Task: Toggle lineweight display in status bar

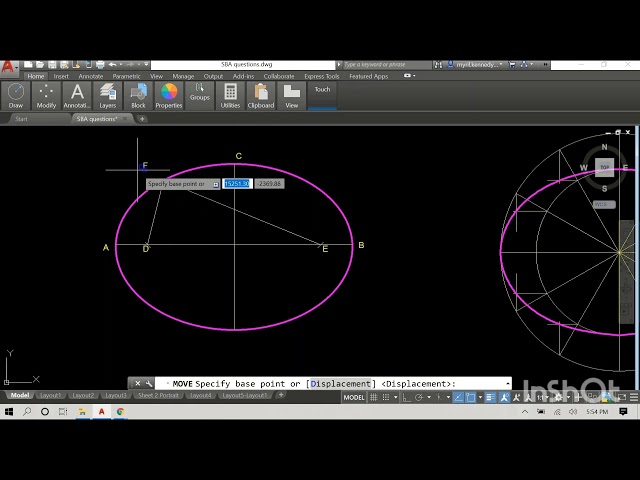Action: click(490, 397)
